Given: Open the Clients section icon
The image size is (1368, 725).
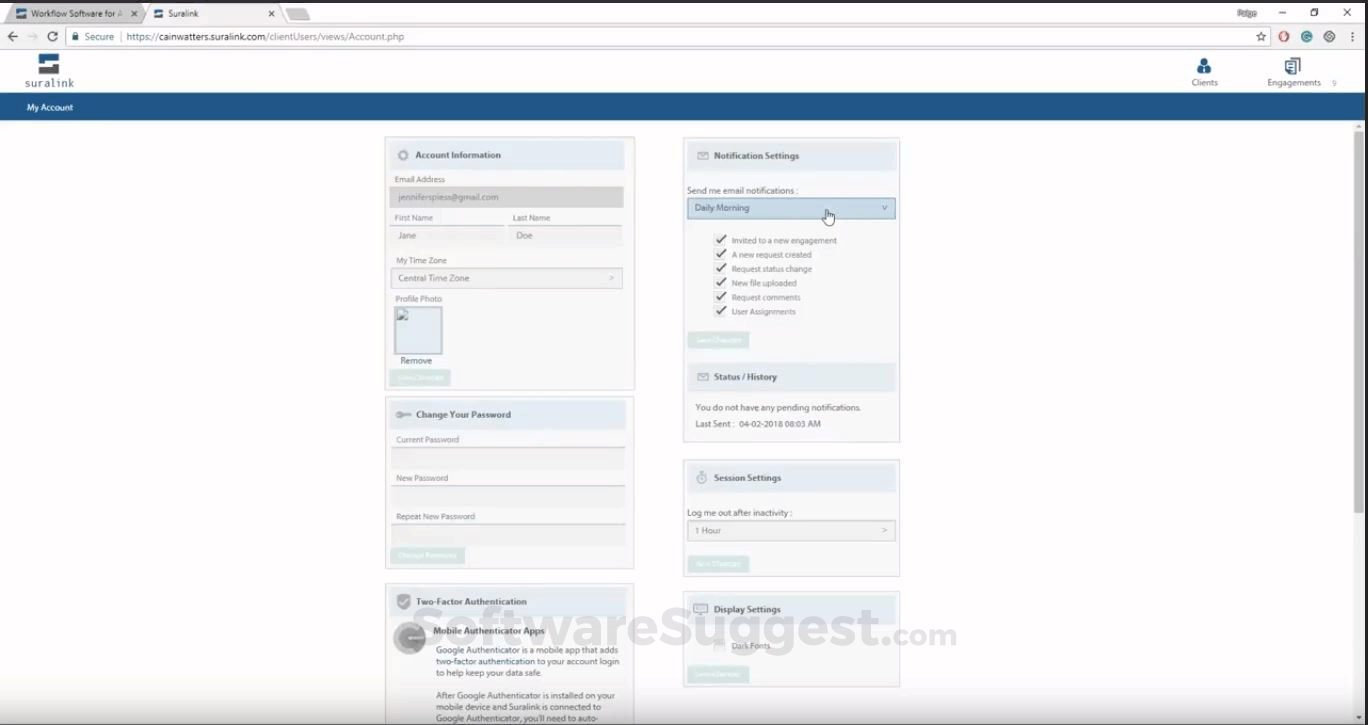Looking at the screenshot, I should [x=1204, y=70].
